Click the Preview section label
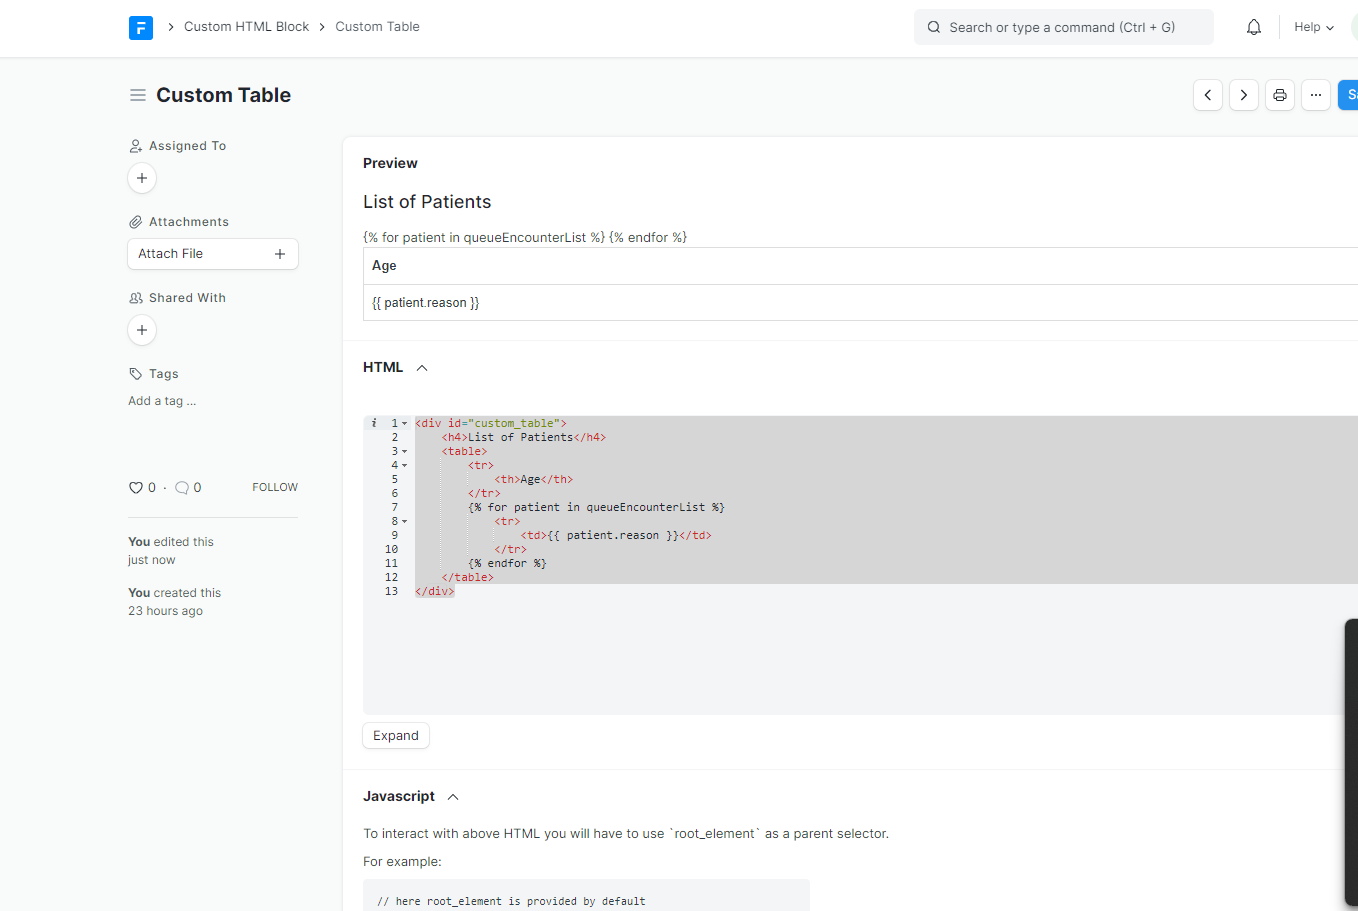This screenshot has height=911, width=1358. 390,163
